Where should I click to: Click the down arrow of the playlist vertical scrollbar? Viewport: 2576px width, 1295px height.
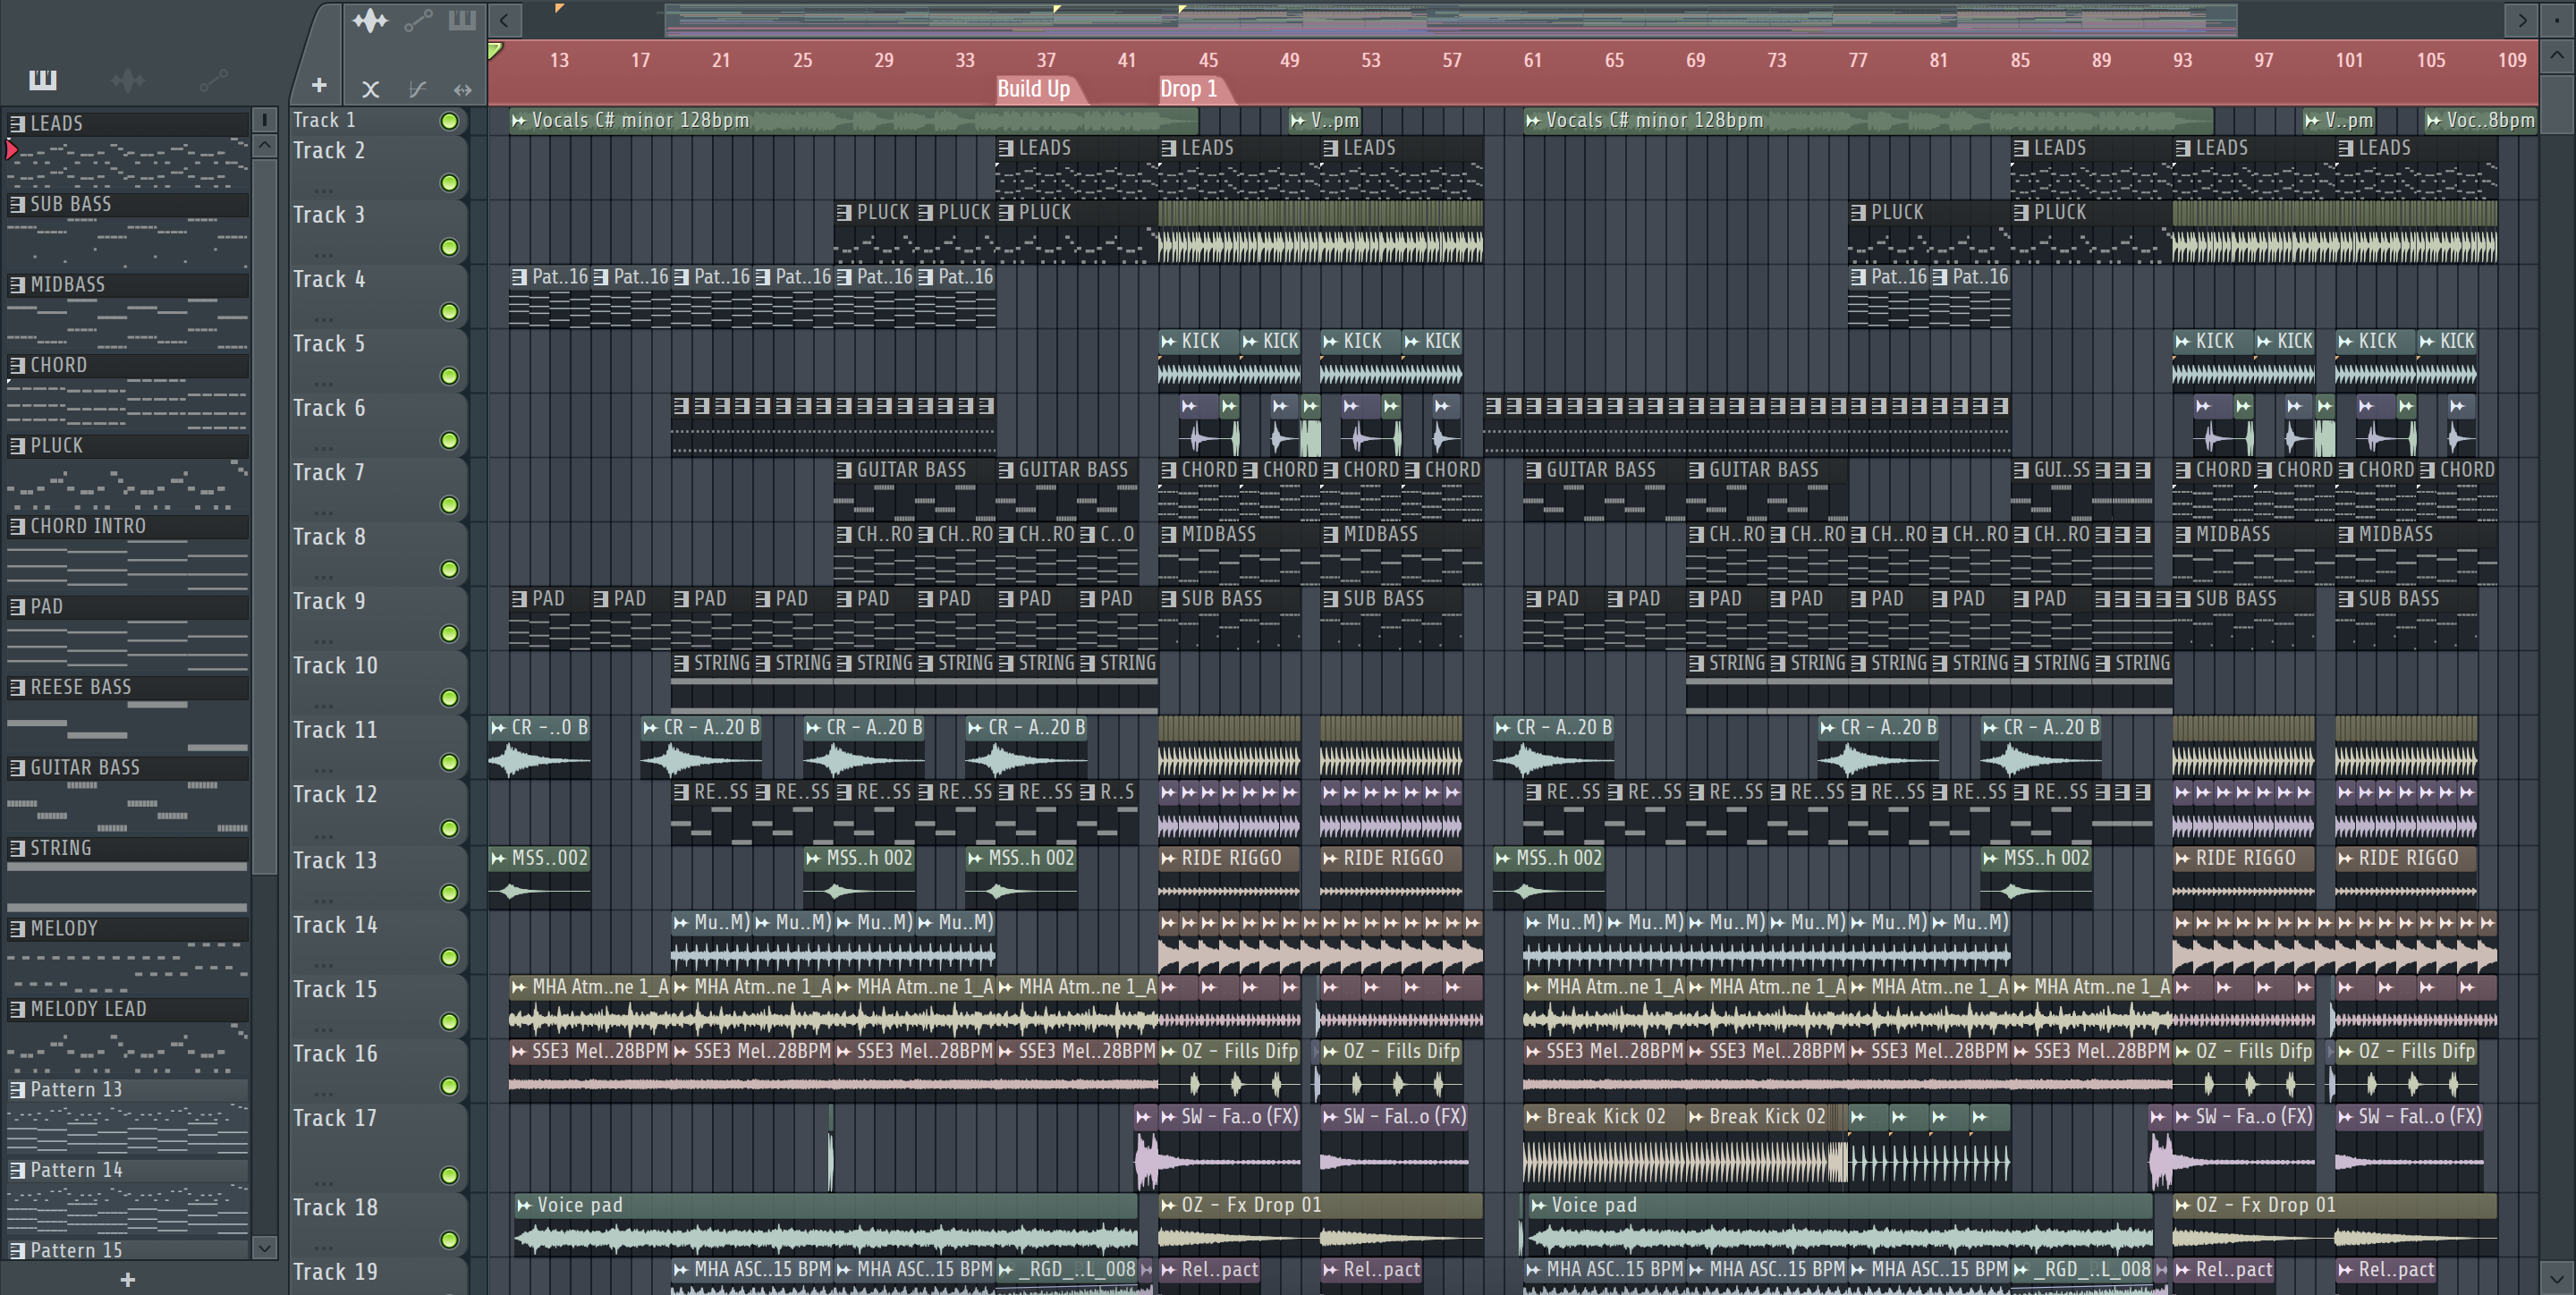pos(2558,1277)
